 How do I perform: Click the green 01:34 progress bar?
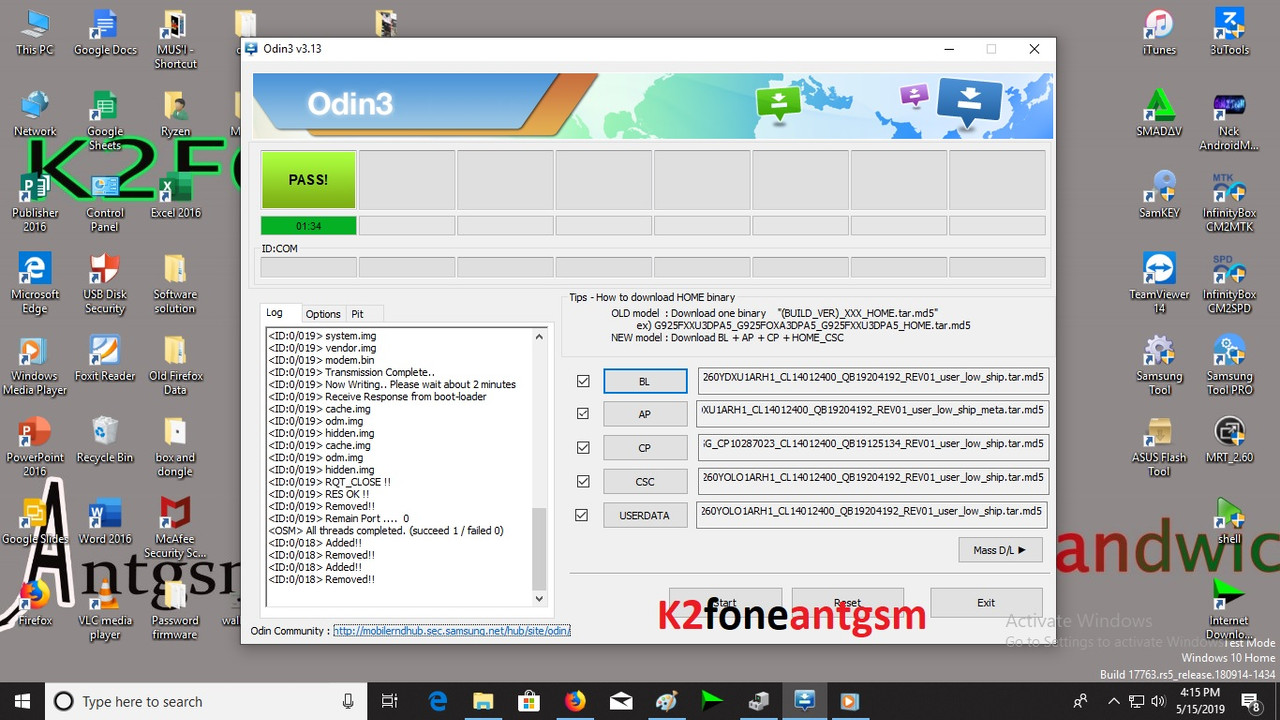pos(308,226)
